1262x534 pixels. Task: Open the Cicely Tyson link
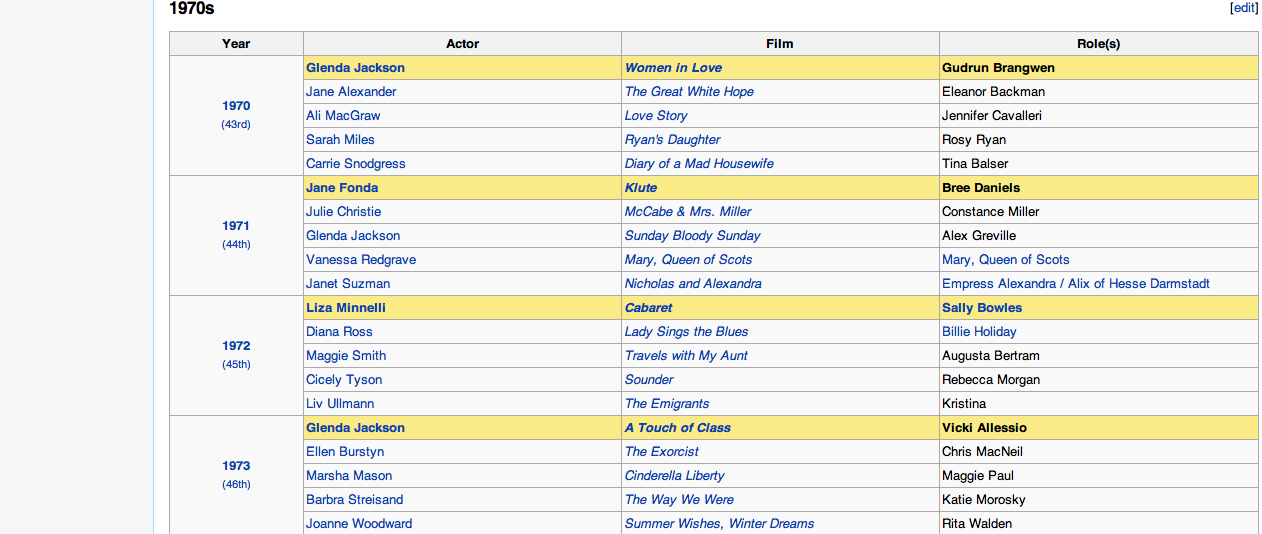tap(344, 380)
